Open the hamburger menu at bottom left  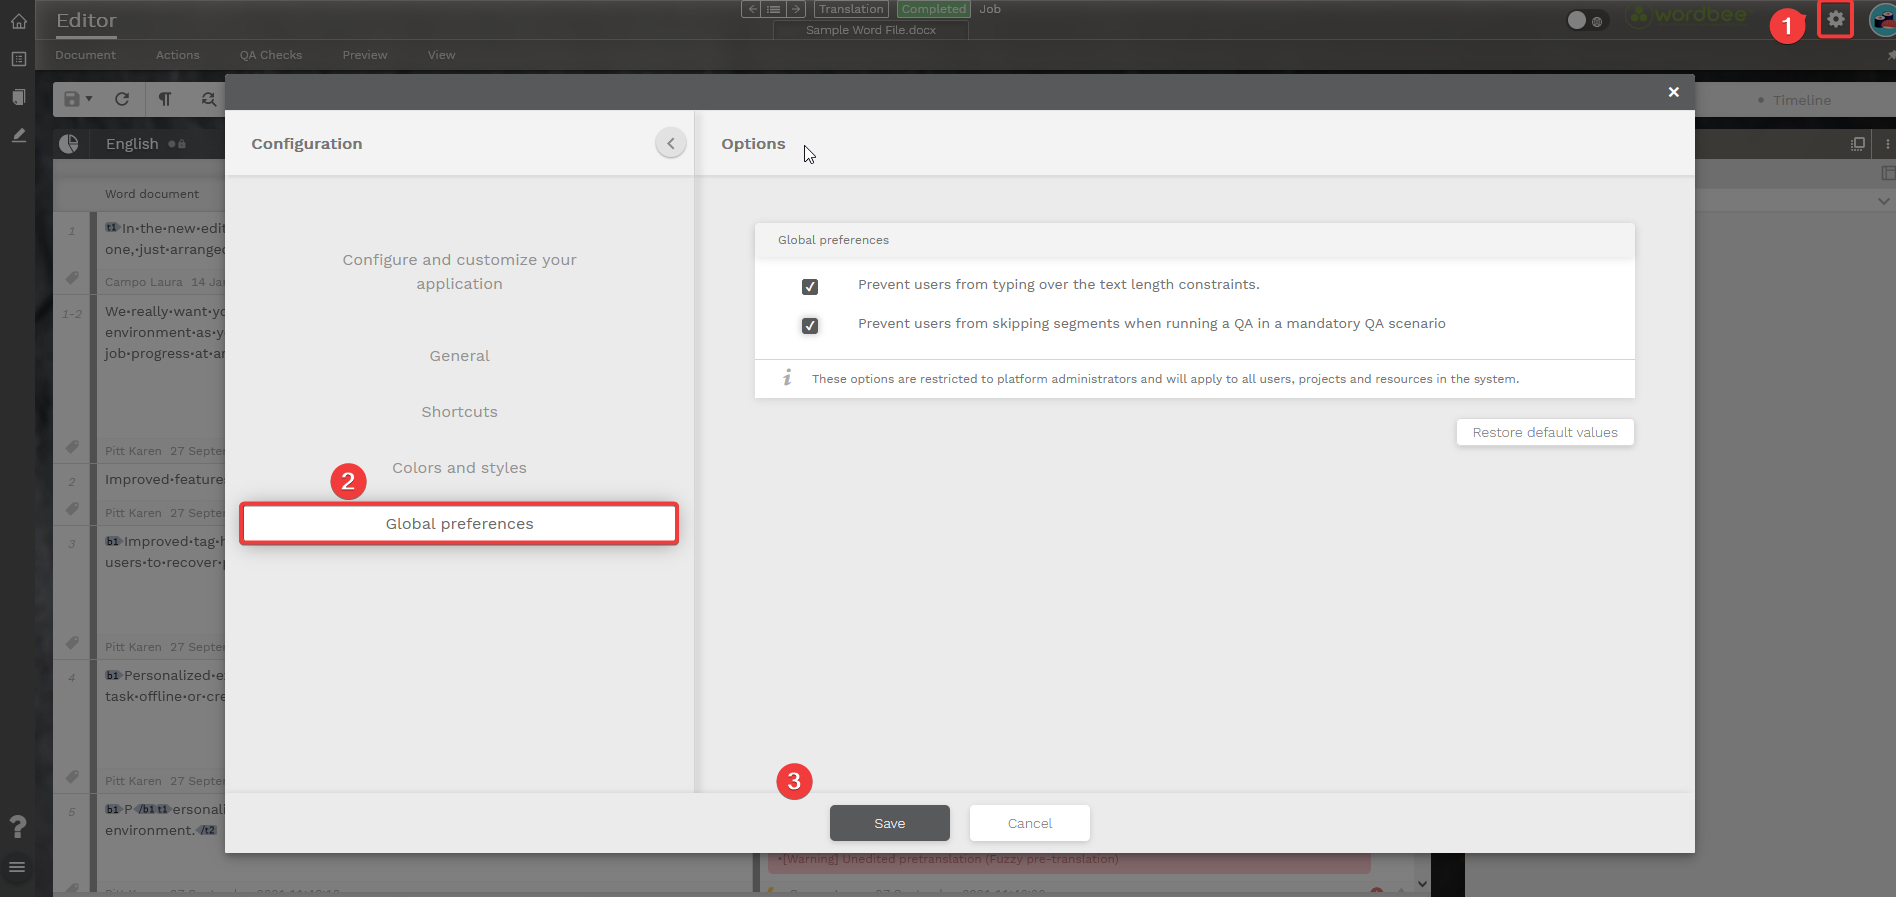[17, 867]
